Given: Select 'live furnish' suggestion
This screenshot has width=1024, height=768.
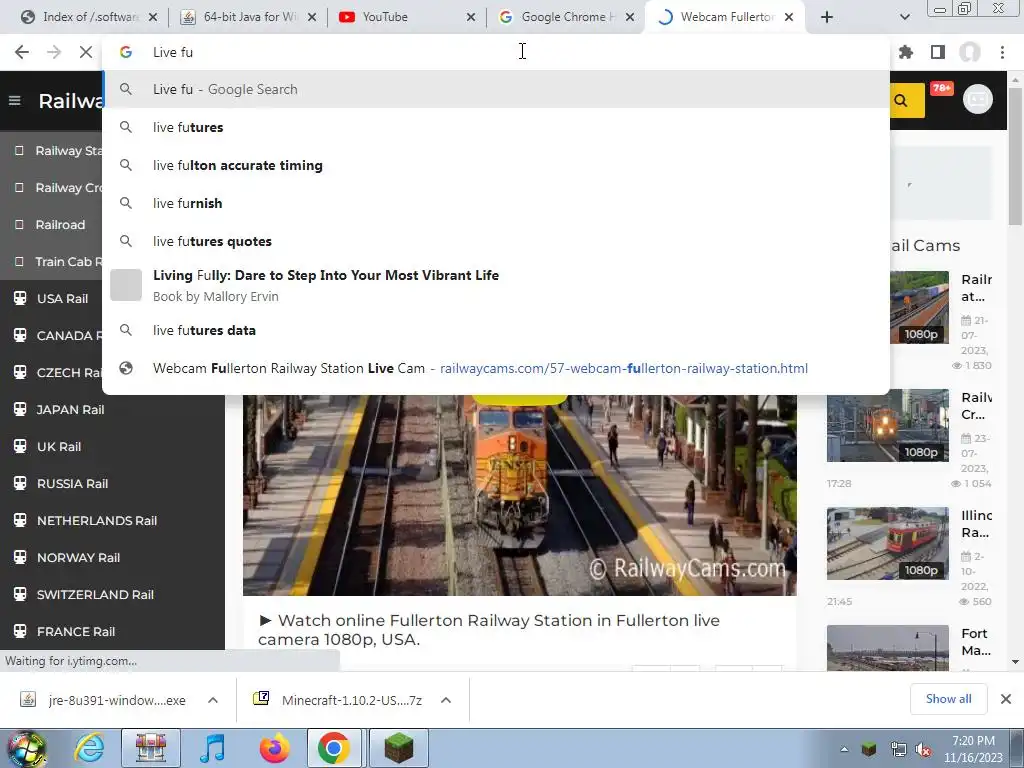Looking at the screenshot, I should point(496,203).
